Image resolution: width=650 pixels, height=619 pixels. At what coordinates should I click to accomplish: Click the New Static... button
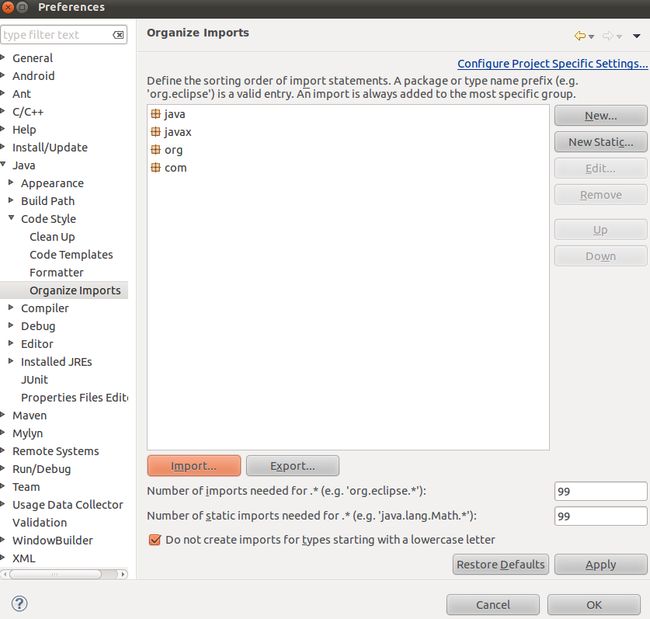[x=600, y=142]
